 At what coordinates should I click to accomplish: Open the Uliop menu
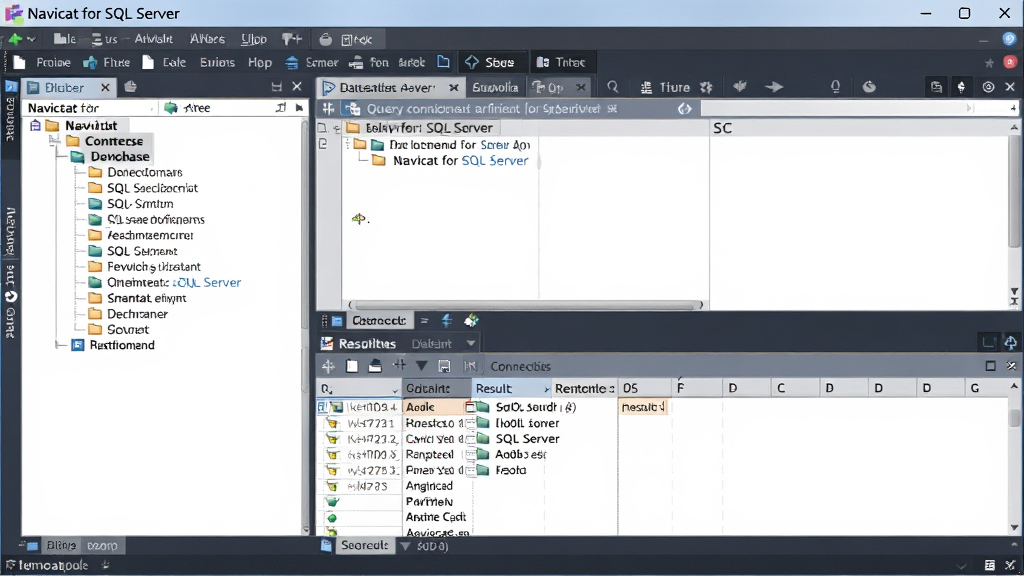click(x=253, y=39)
